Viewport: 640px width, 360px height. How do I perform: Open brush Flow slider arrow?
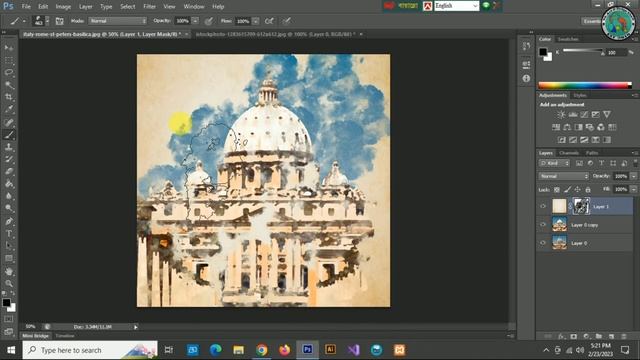(x=256, y=21)
